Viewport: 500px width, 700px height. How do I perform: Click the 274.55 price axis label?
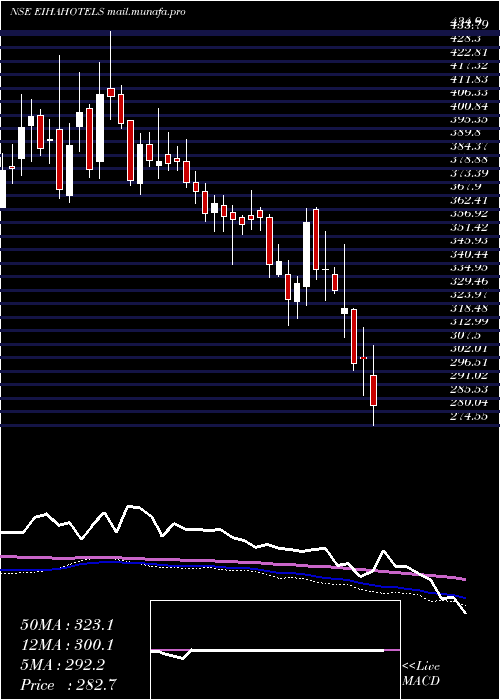pos(469,417)
